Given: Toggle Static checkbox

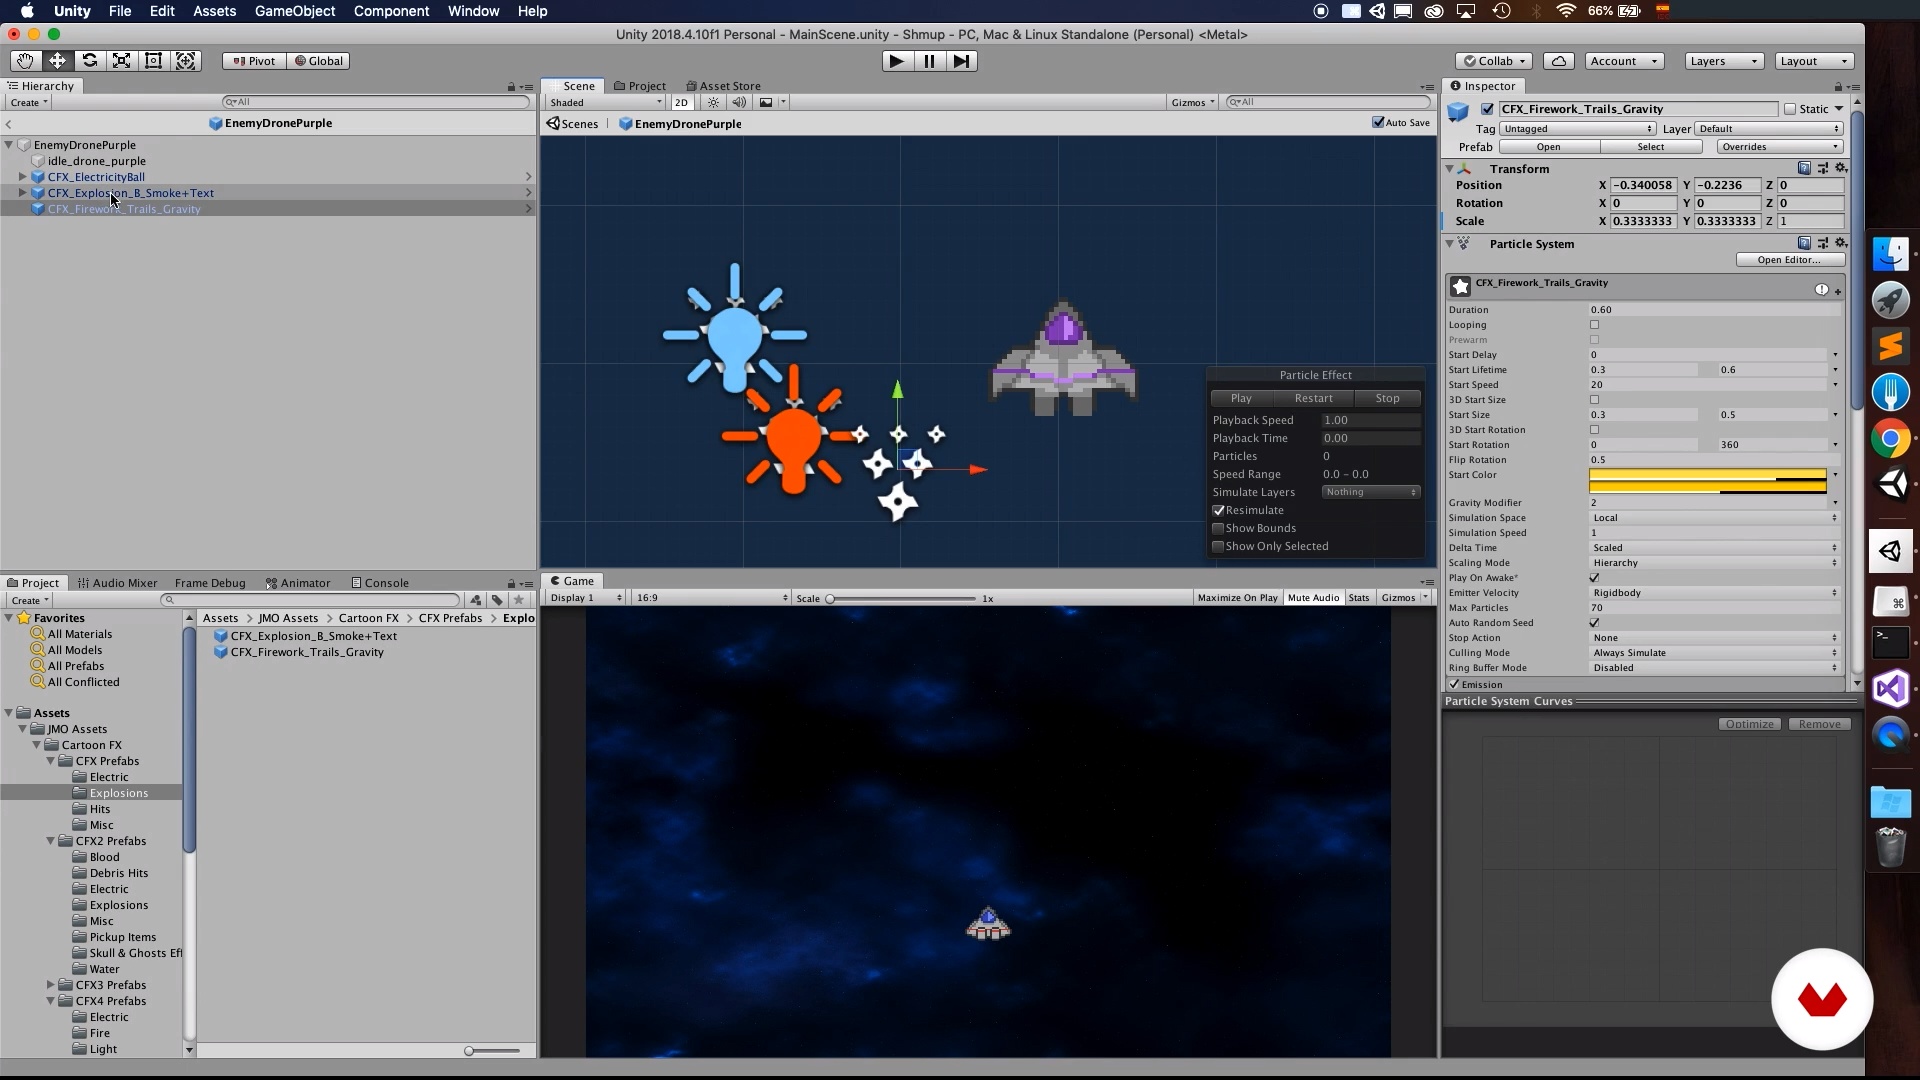Looking at the screenshot, I should [x=1790, y=109].
